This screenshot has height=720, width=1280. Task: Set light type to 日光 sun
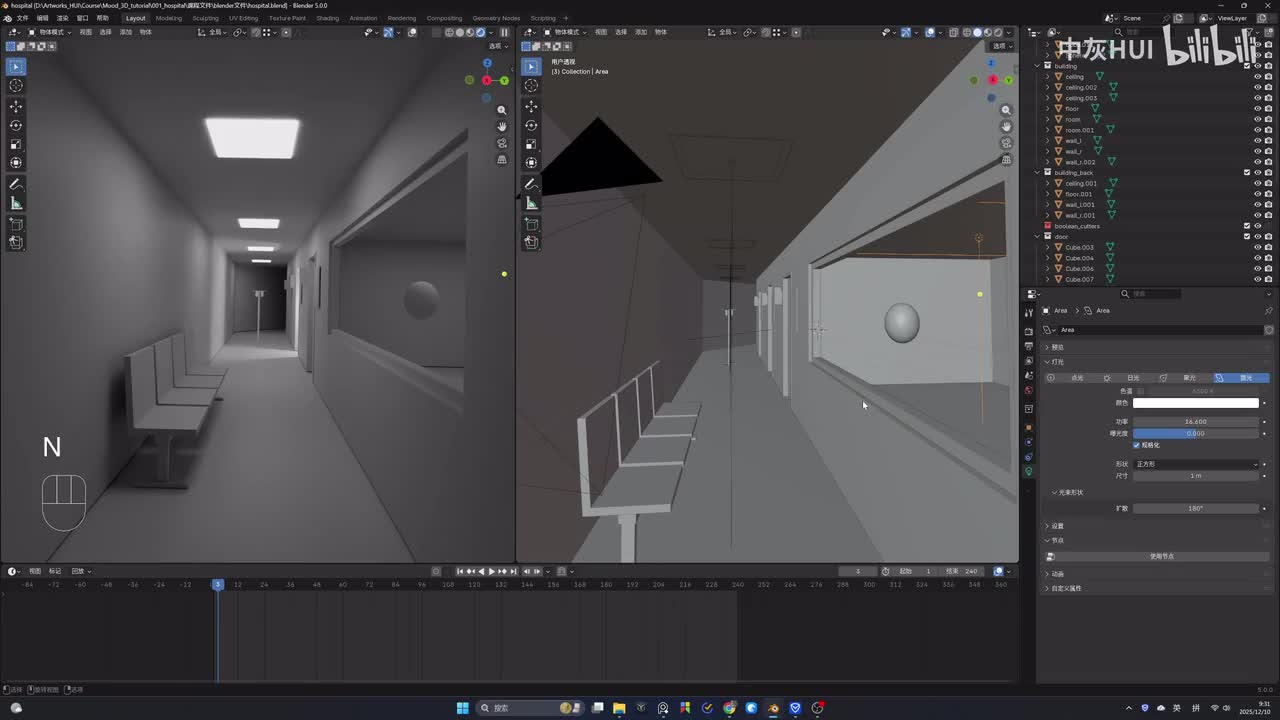tap(1128, 378)
